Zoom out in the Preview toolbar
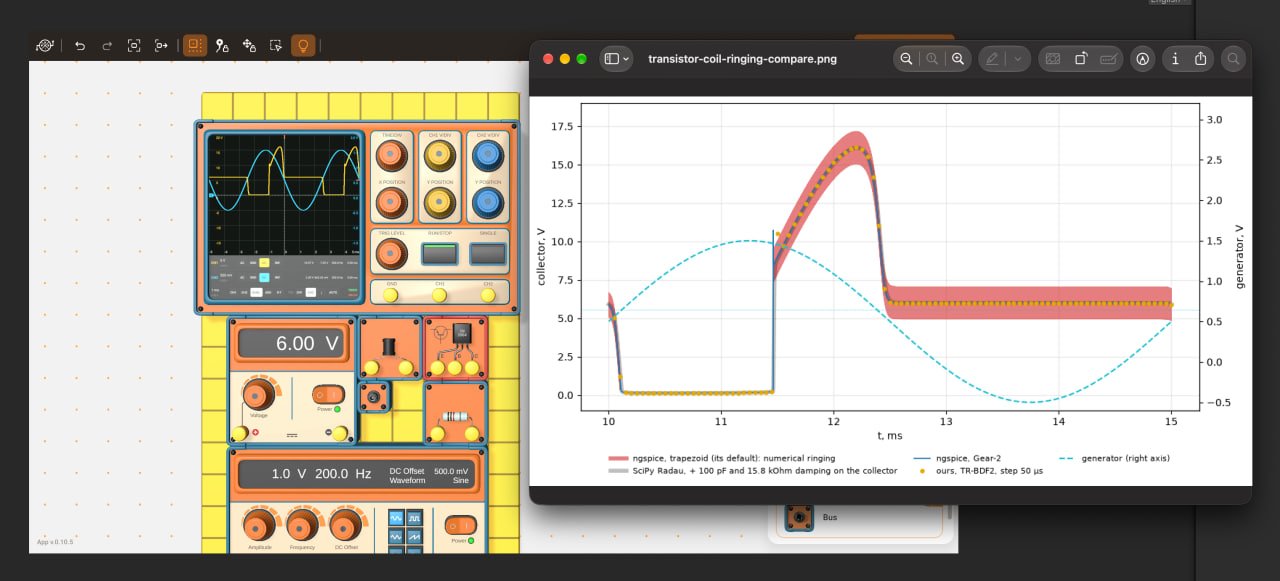The image size is (1280, 581). [906, 59]
